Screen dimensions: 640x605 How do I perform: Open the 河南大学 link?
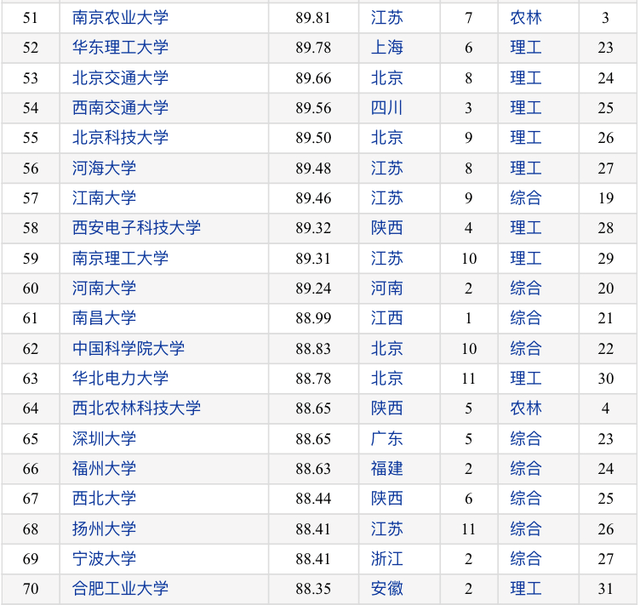(x=104, y=288)
